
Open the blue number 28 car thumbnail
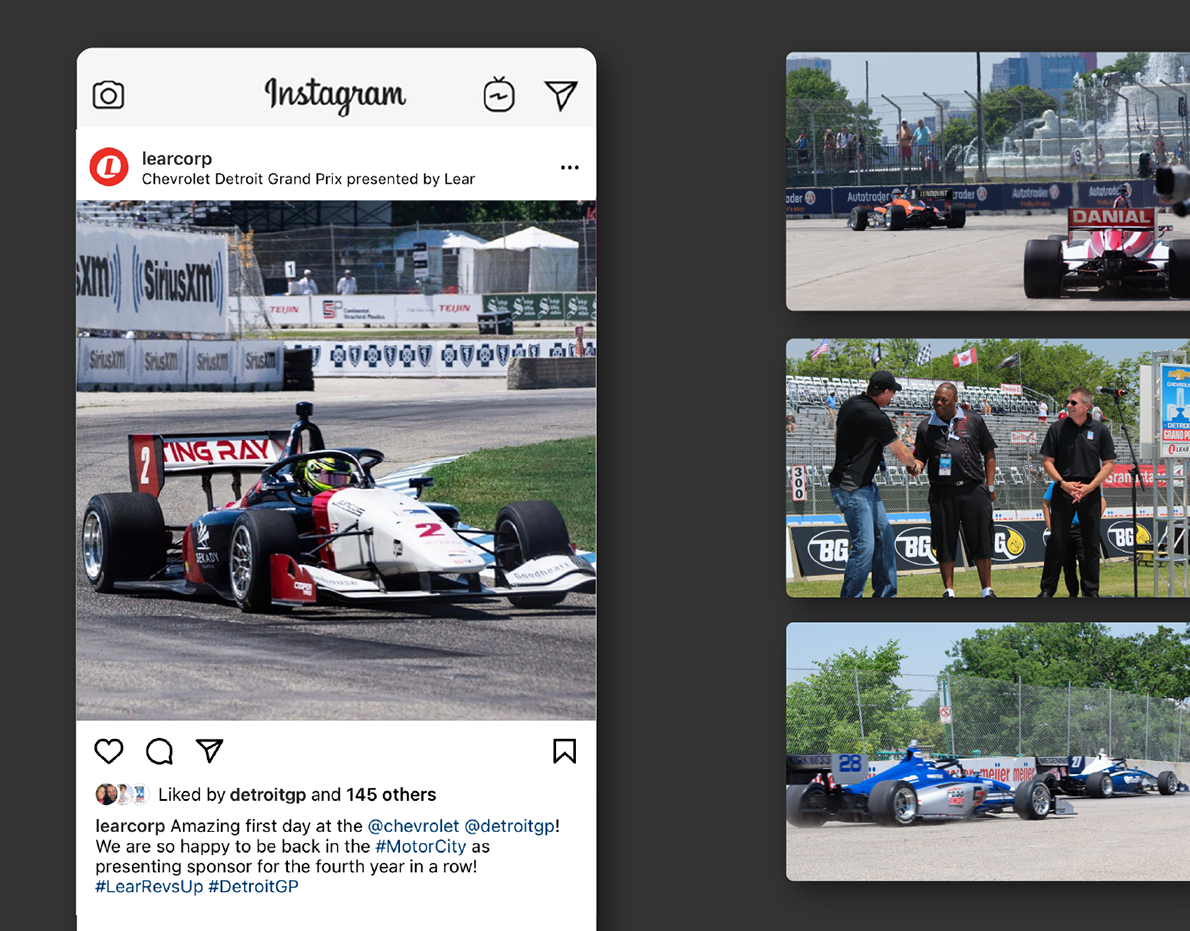tap(988, 752)
